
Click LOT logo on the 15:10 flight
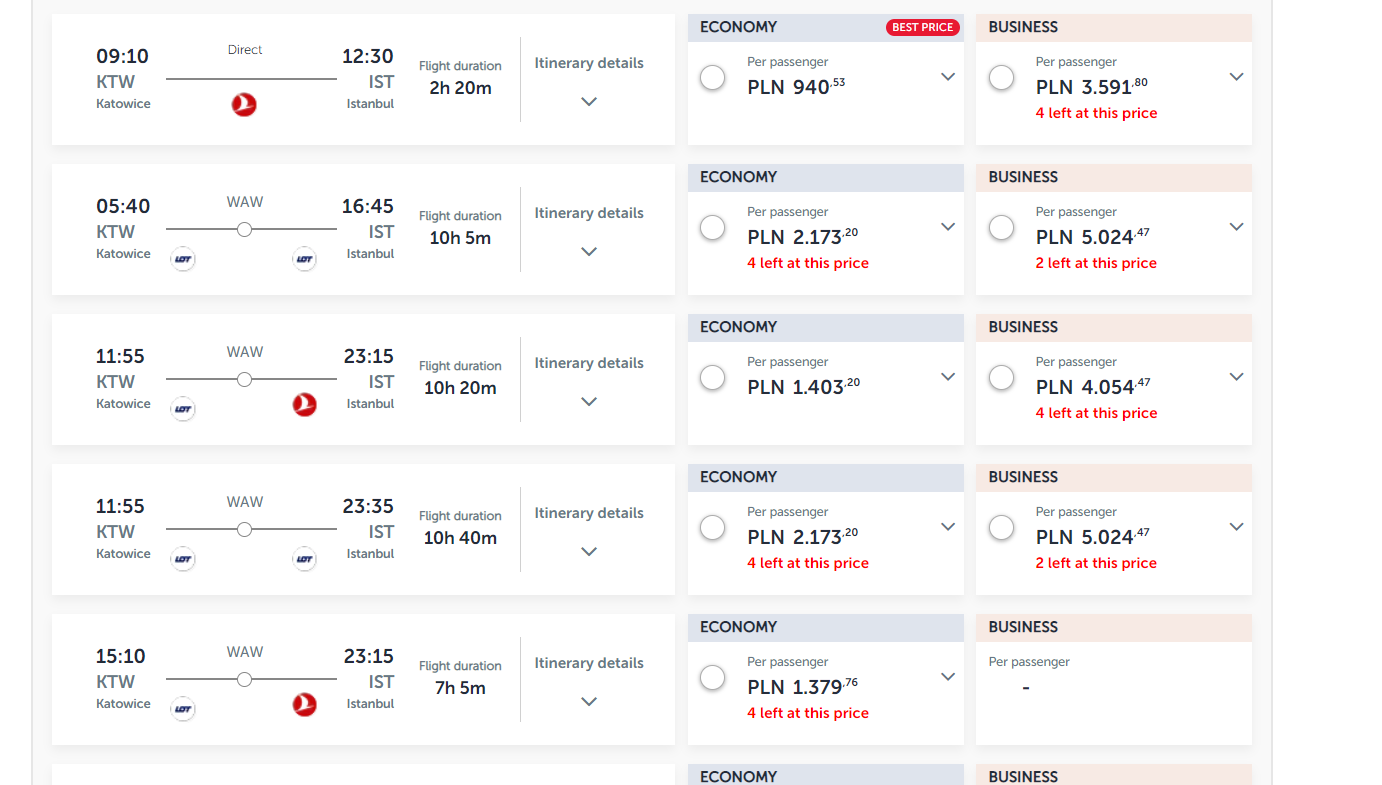(x=183, y=709)
